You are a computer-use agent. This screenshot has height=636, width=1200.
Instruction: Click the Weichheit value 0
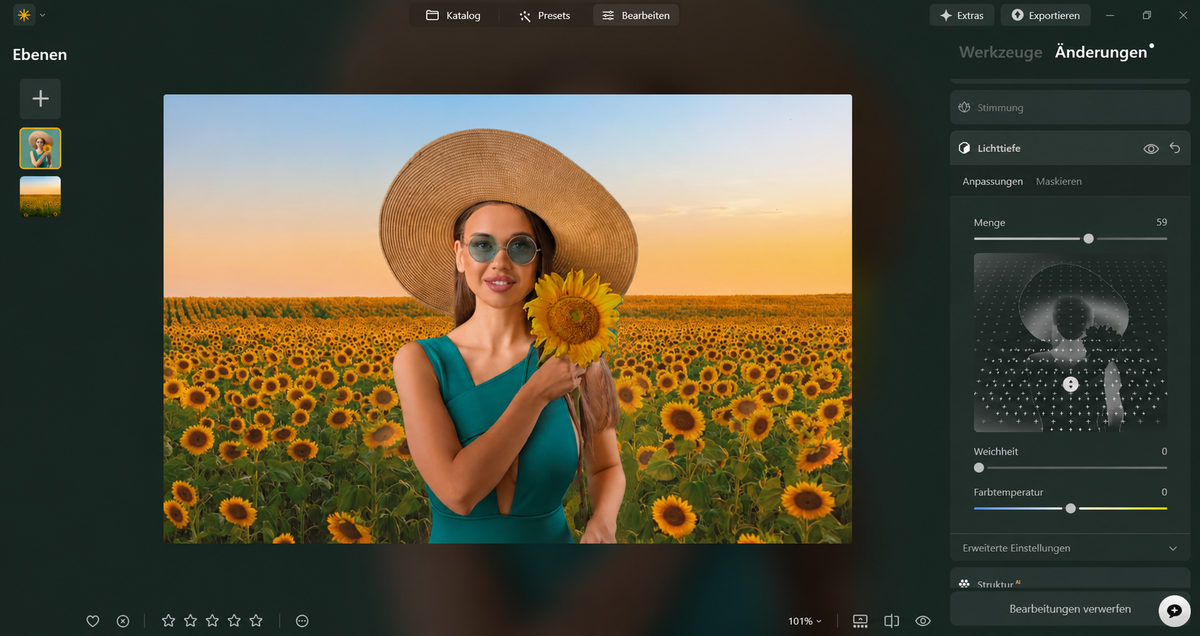[1164, 451]
